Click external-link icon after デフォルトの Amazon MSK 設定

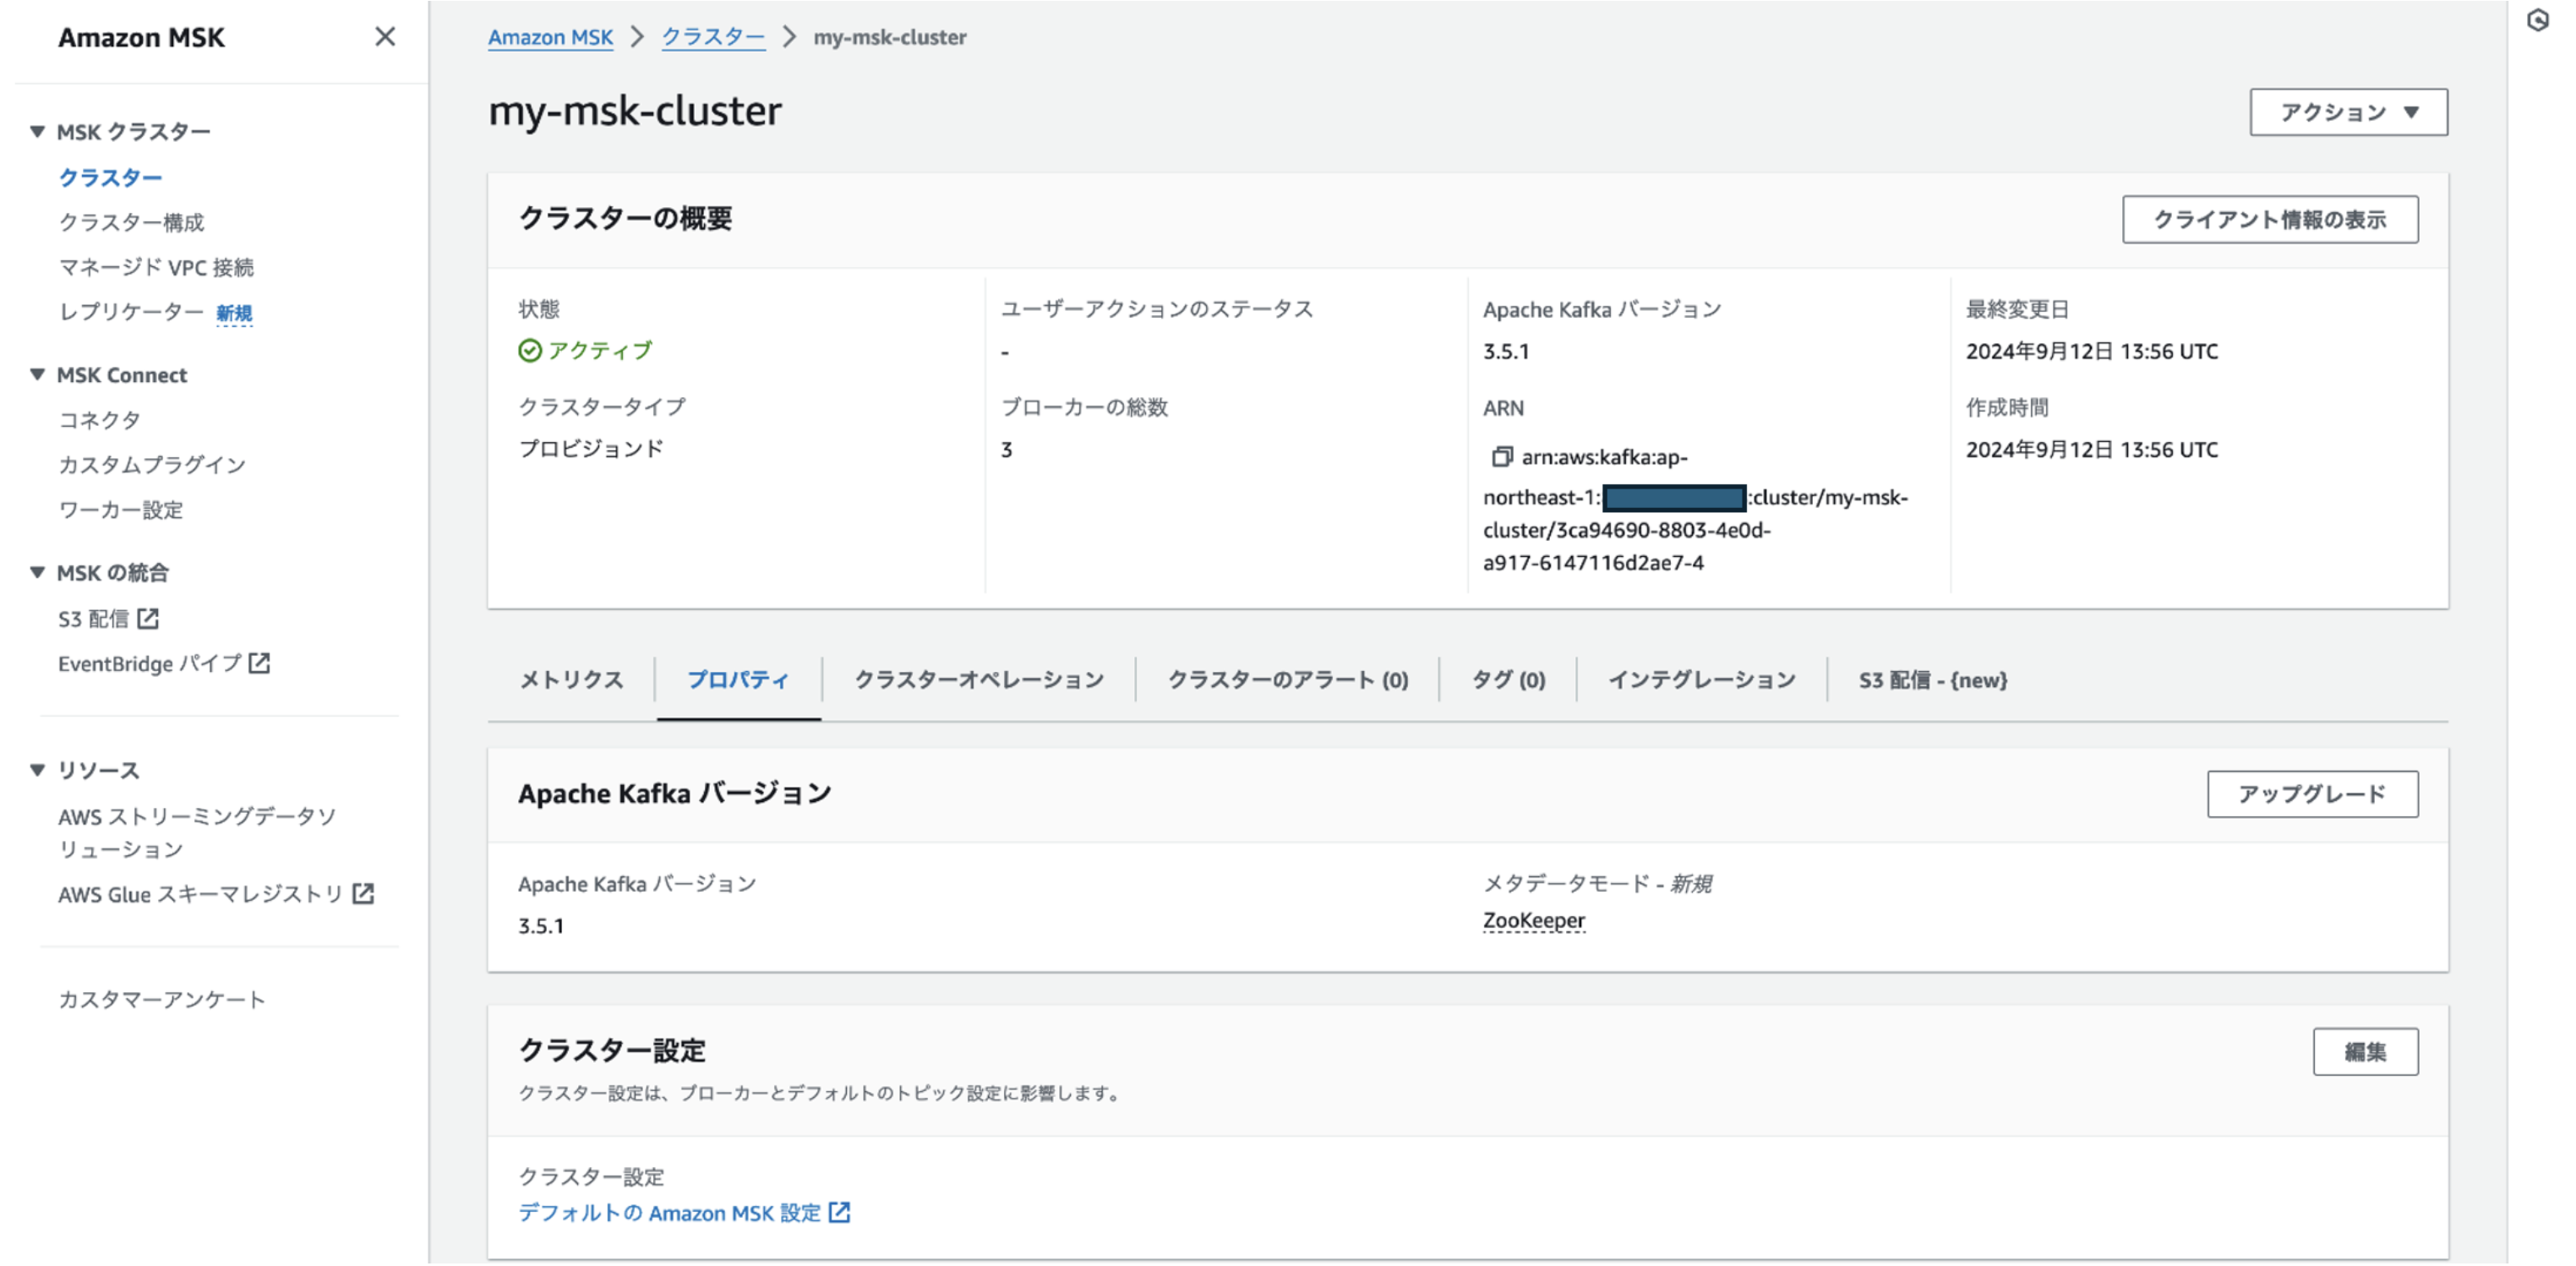tap(840, 1213)
